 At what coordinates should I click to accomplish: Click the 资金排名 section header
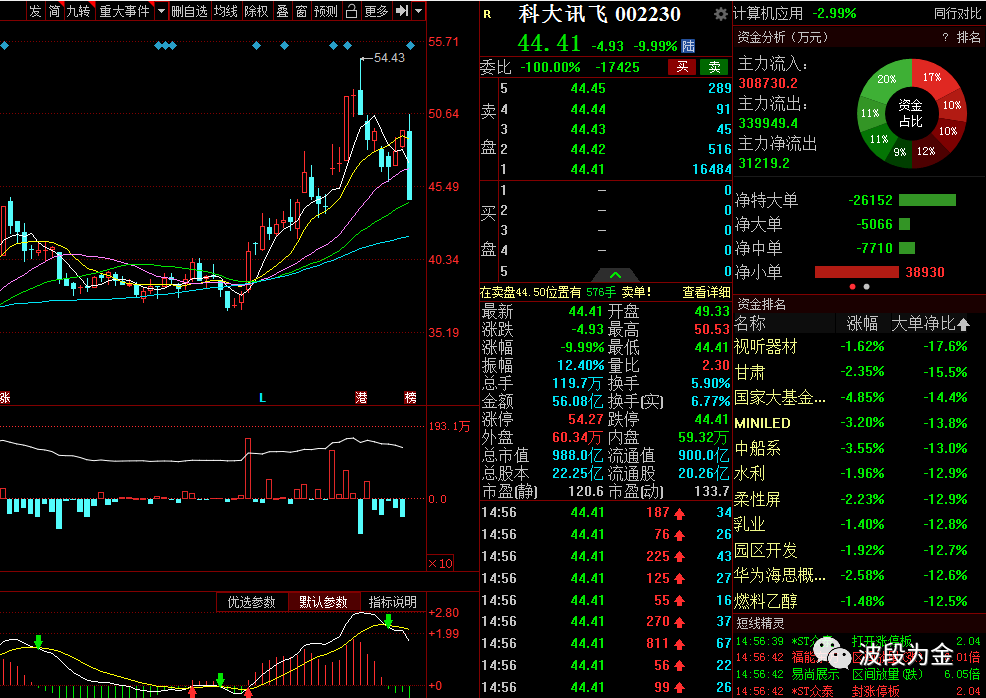[761, 304]
